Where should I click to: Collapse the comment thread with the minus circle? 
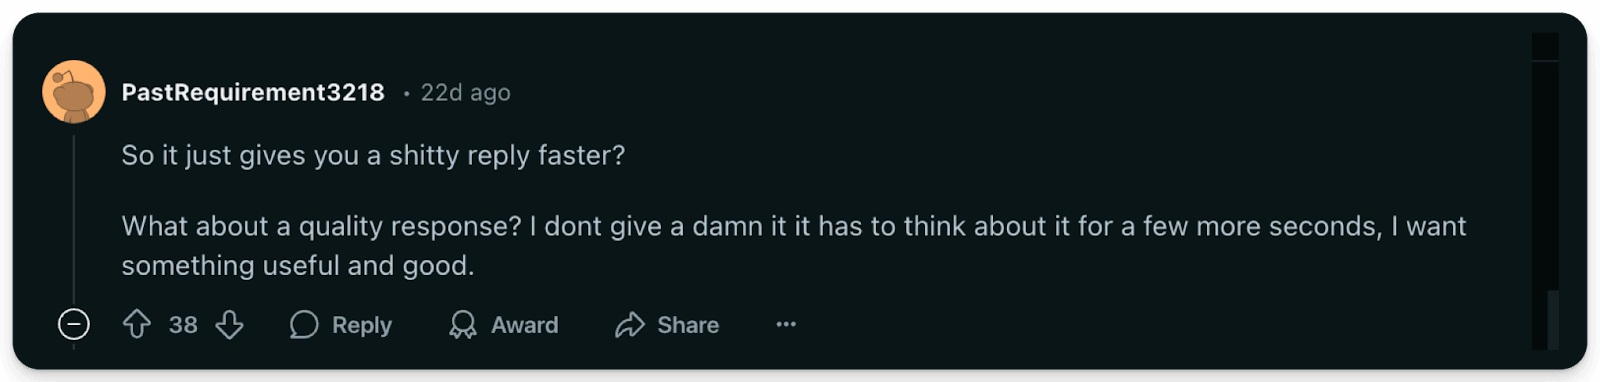[74, 324]
